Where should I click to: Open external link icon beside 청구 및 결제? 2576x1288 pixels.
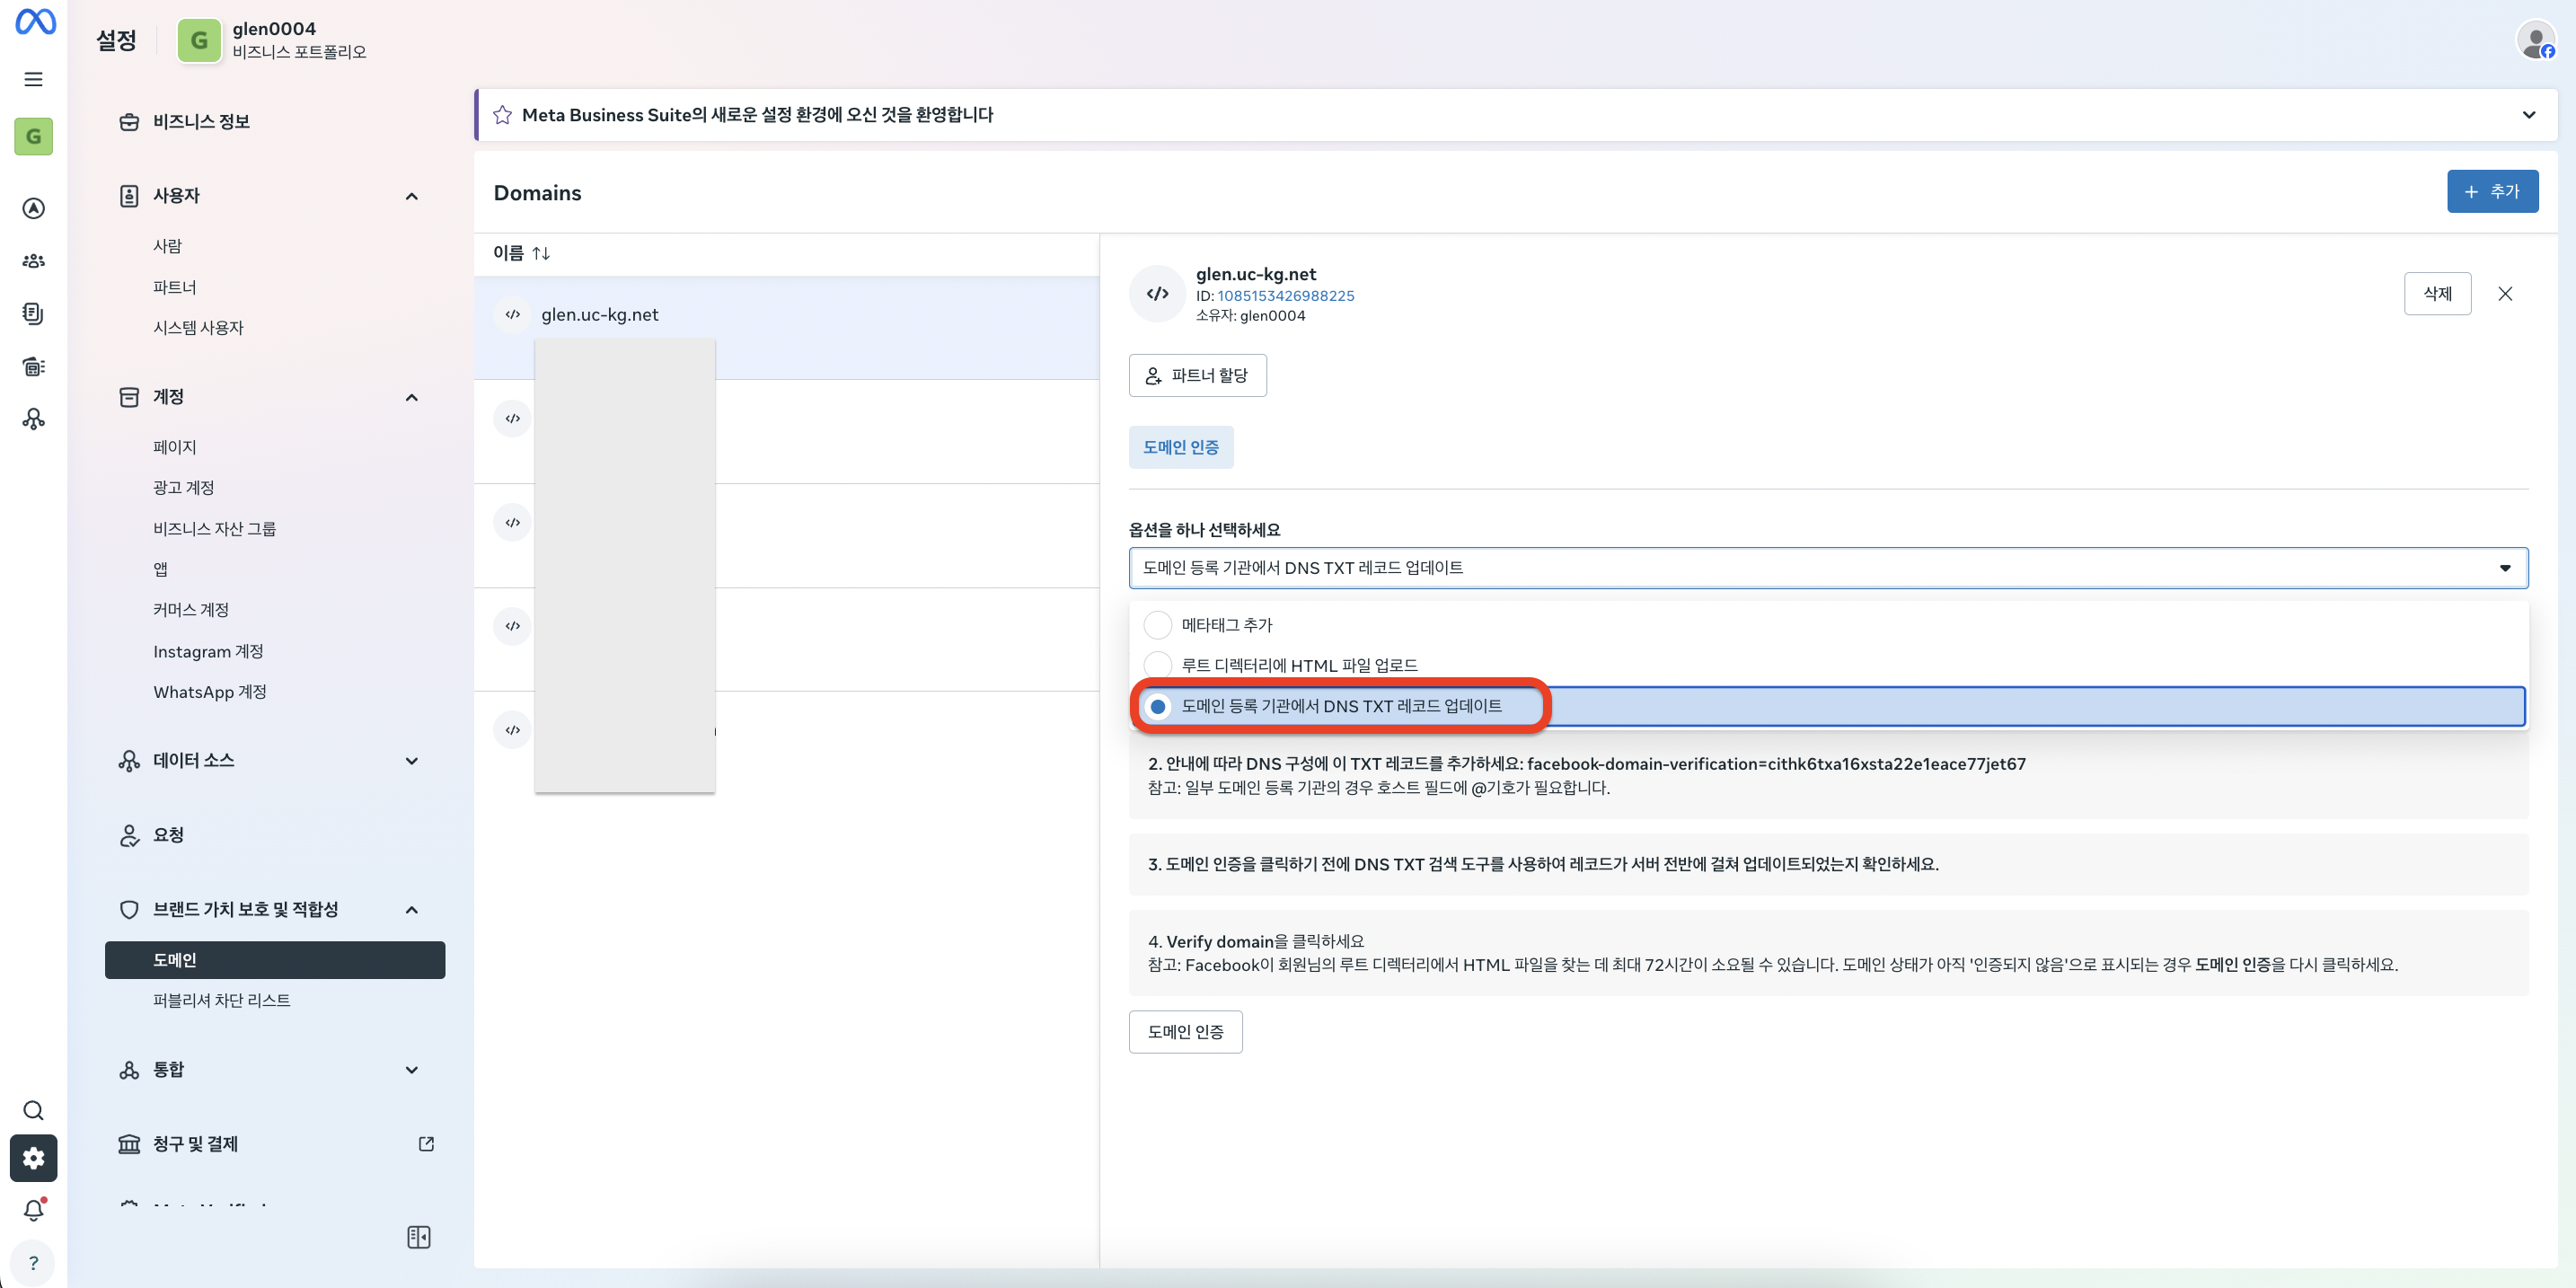point(426,1143)
